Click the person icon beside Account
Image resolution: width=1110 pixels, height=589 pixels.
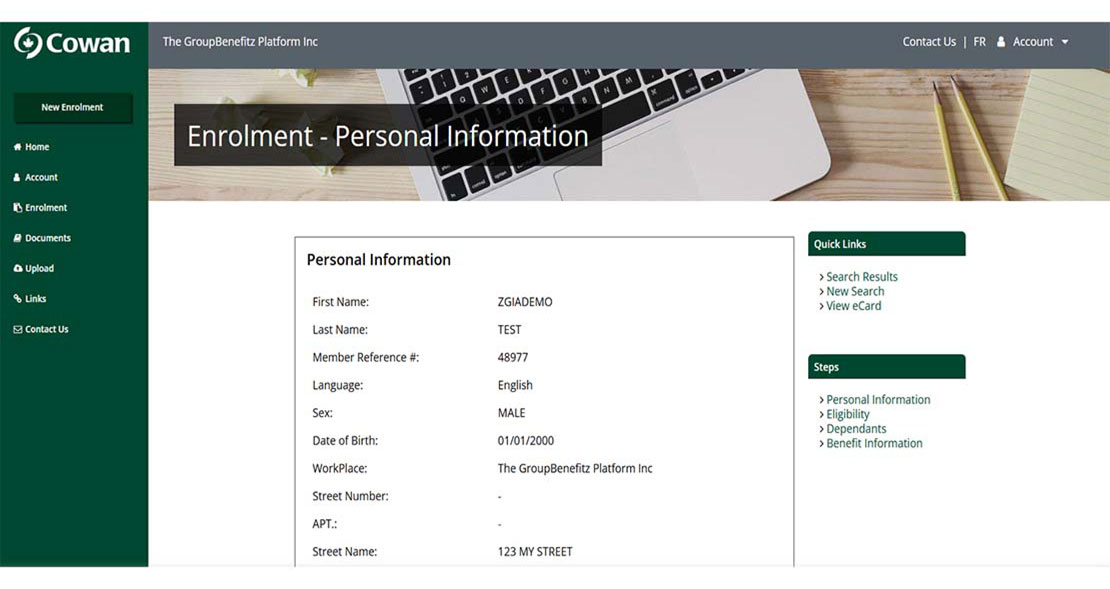(x=1001, y=41)
